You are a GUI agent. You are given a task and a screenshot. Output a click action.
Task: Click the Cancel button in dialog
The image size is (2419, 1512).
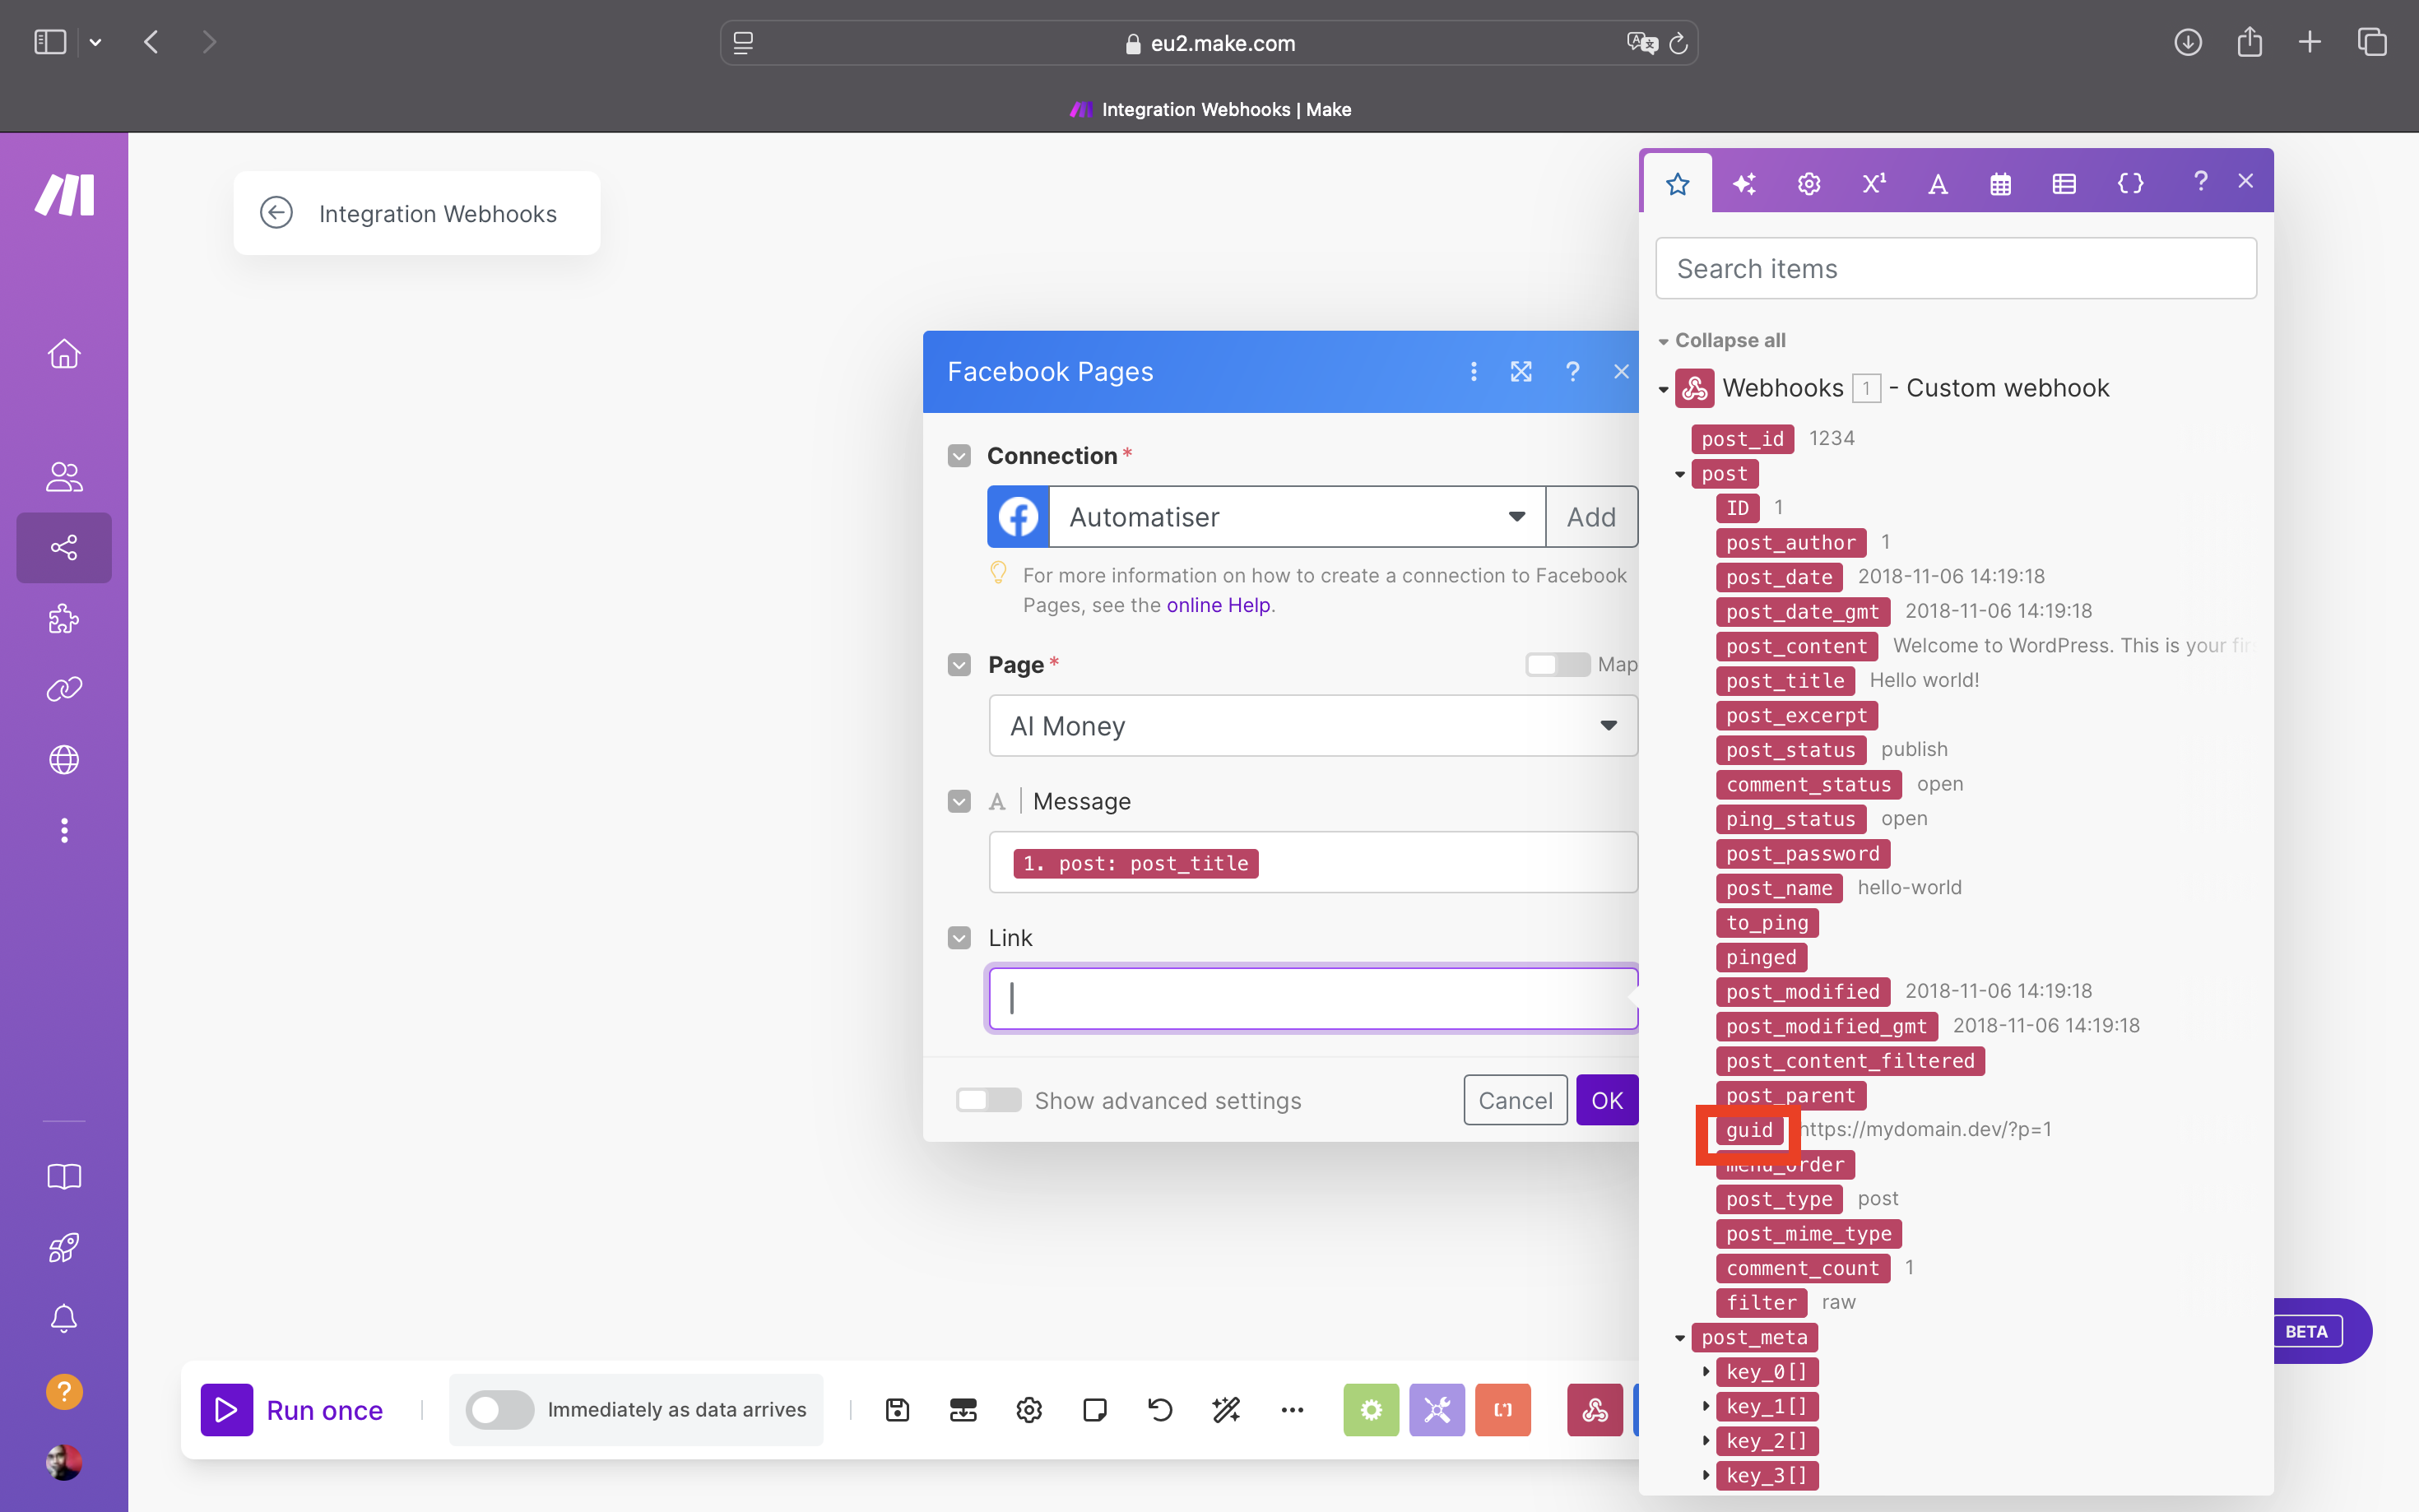pos(1515,1099)
